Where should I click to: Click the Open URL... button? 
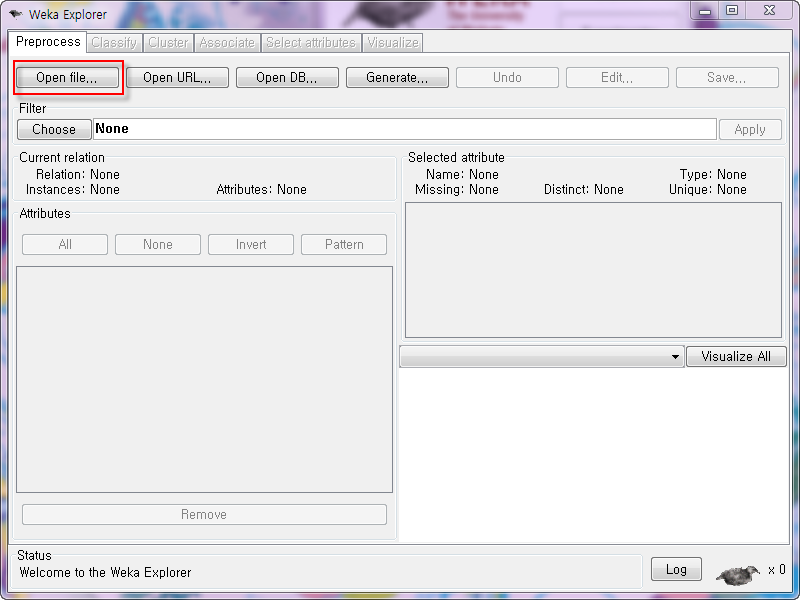(177, 78)
